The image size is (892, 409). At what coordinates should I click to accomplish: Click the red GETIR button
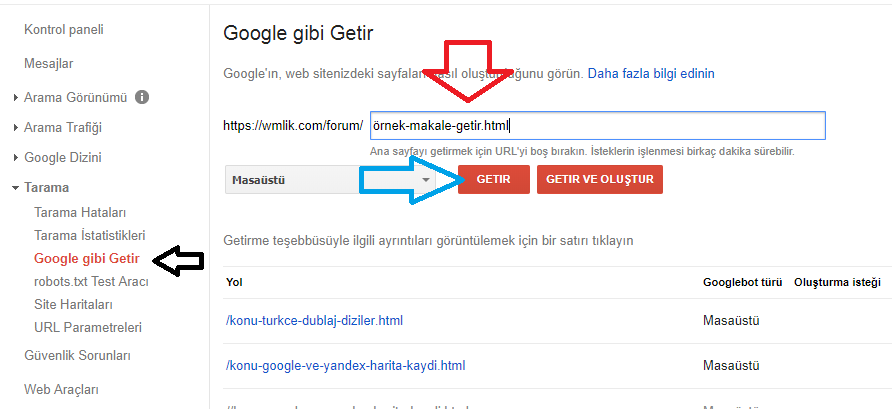pos(494,180)
